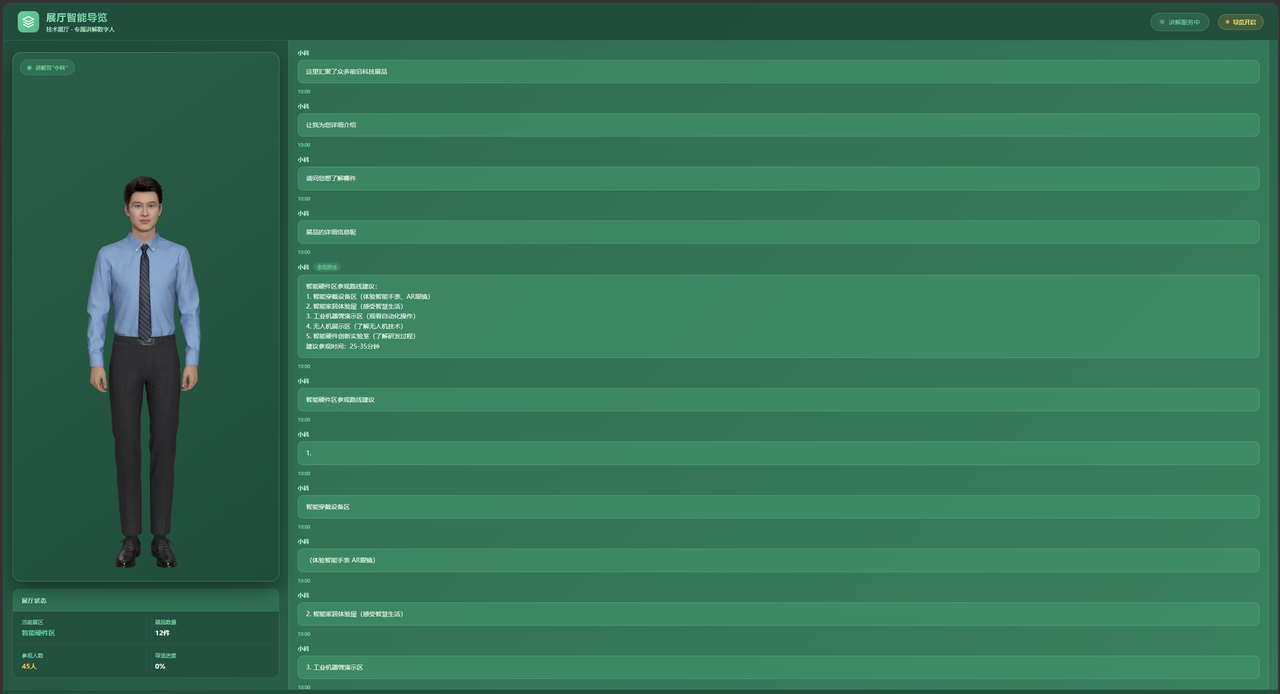The height and width of the screenshot is (694, 1280).
Task: Click the 建议参观时间: 25-35分钟 line
Action: pyautogui.click(x=343, y=346)
